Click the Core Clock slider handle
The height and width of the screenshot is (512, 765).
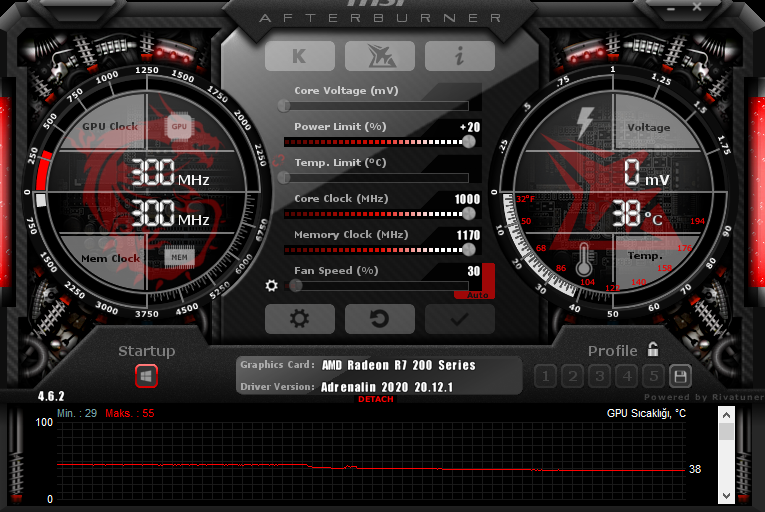coord(468,213)
